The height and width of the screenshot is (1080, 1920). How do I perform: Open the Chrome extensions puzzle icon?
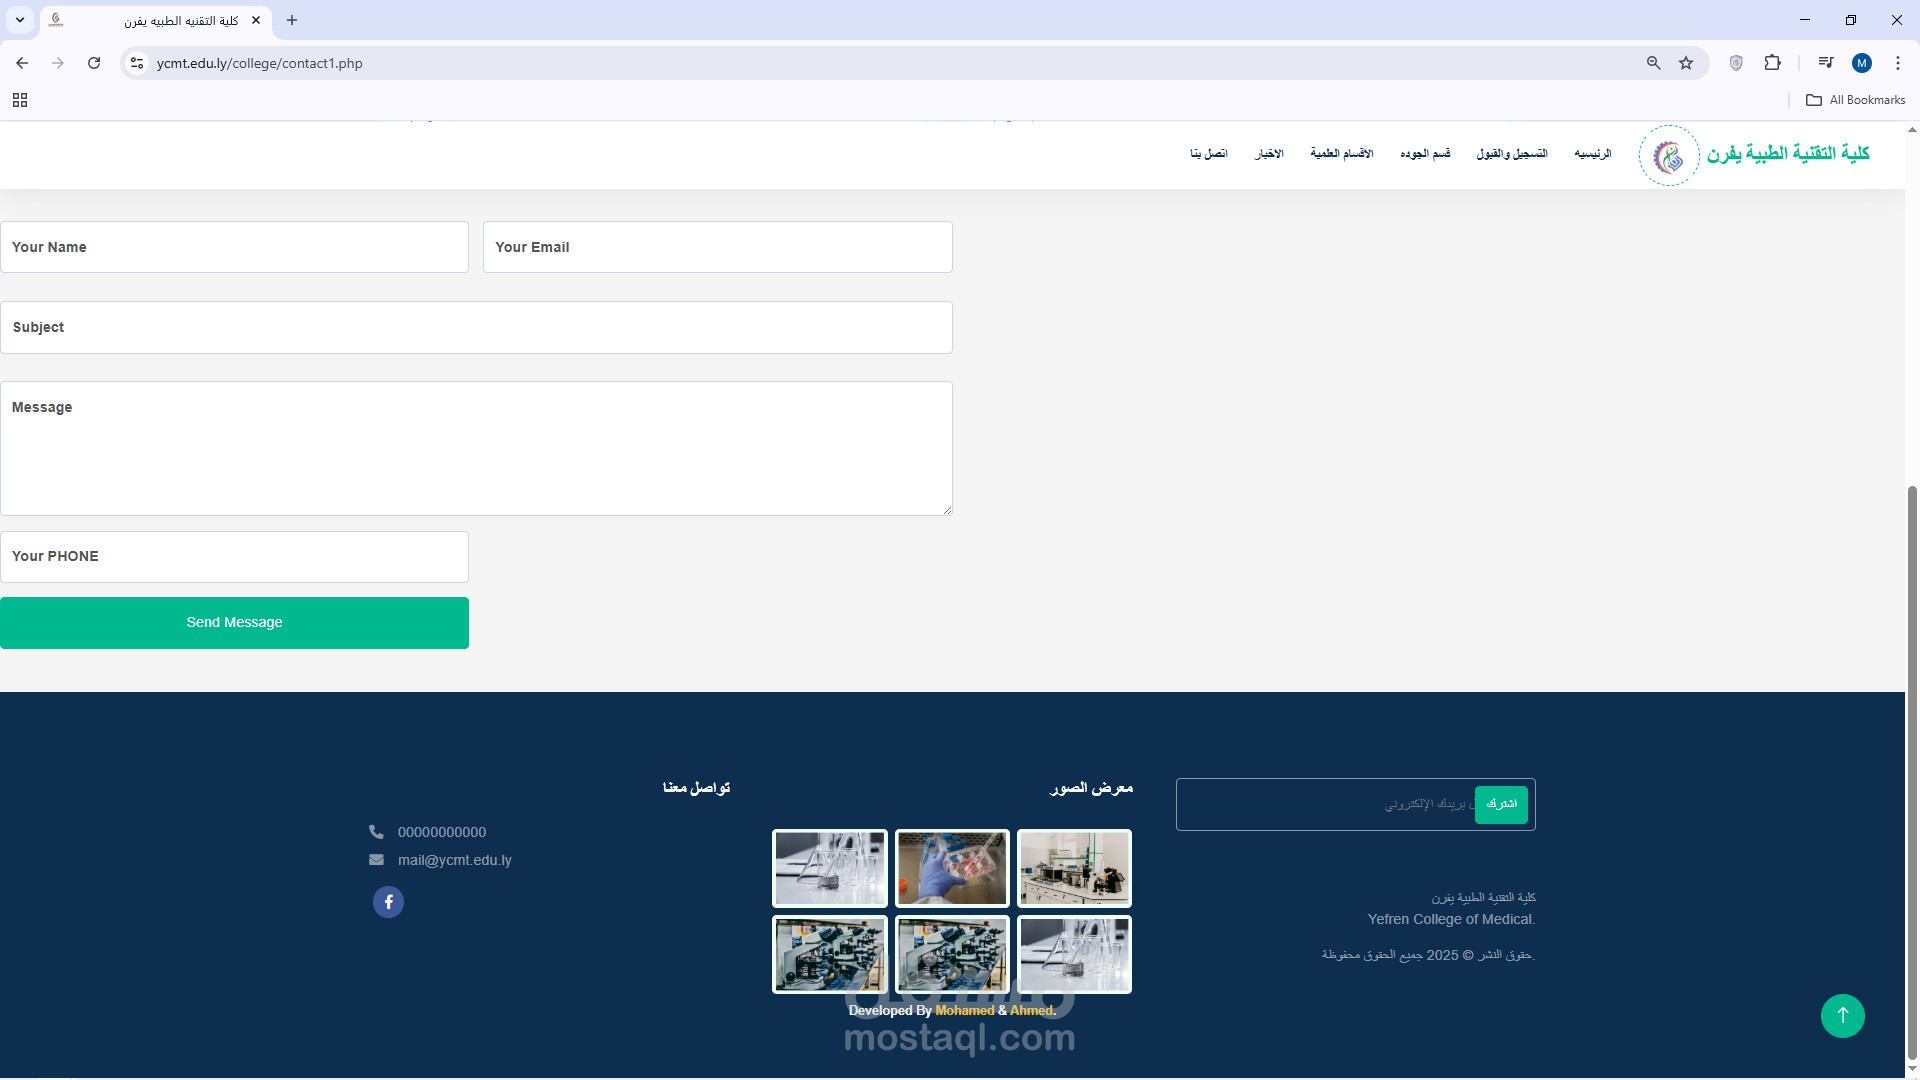click(1772, 63)
